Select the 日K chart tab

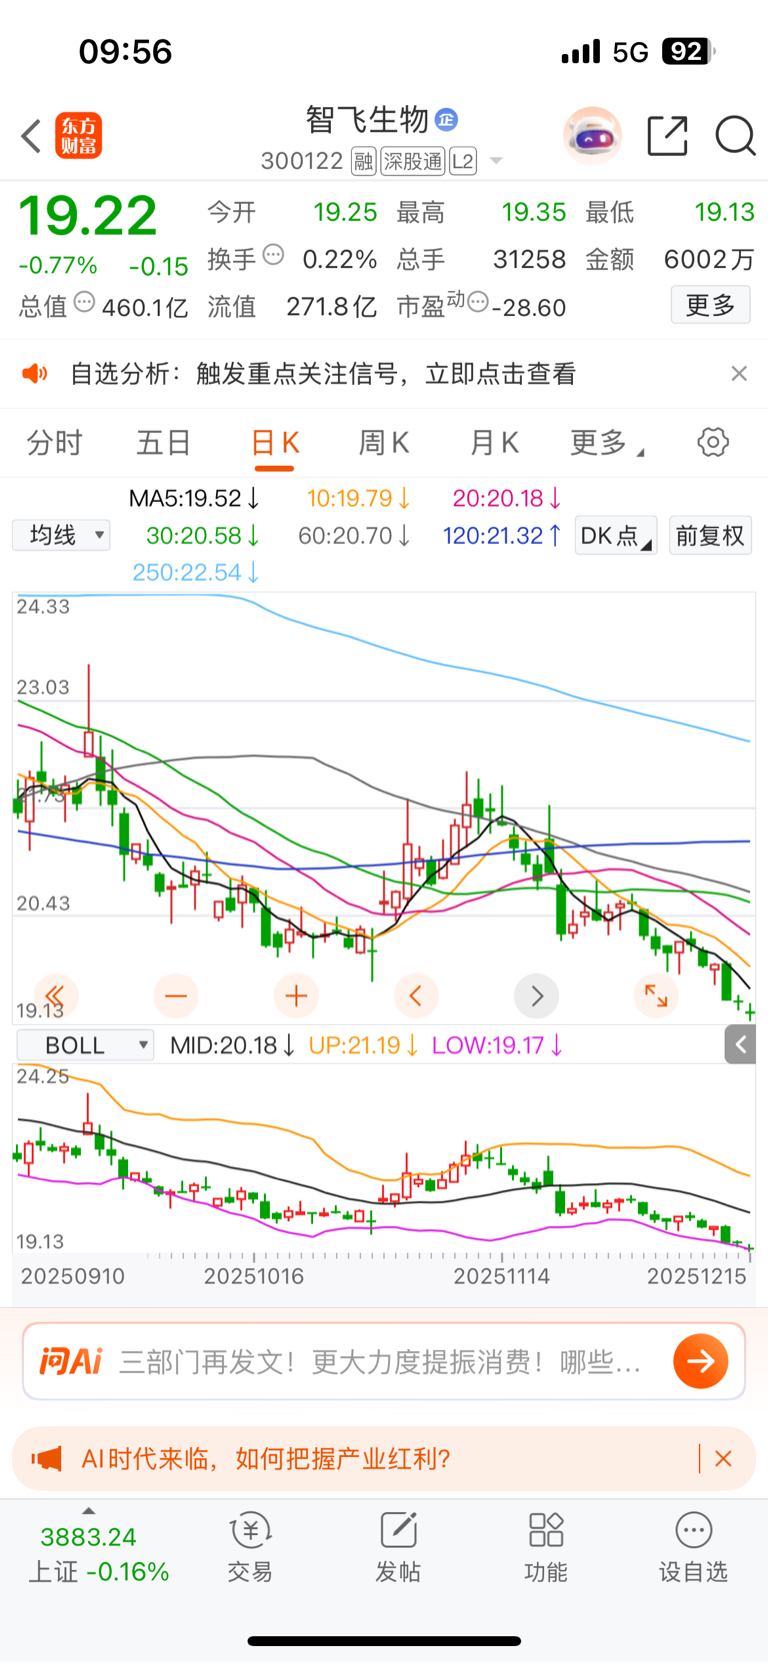[275, 443]
